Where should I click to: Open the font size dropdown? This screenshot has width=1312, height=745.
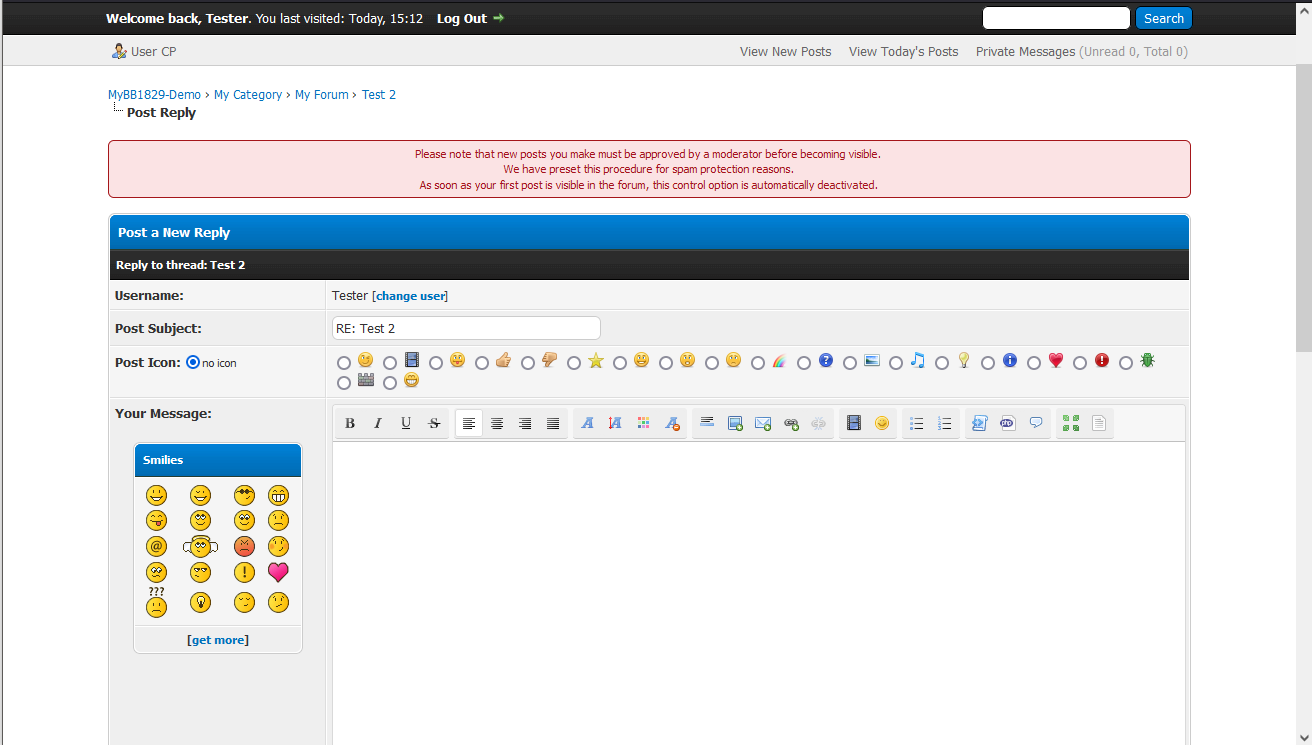(616, 423)
